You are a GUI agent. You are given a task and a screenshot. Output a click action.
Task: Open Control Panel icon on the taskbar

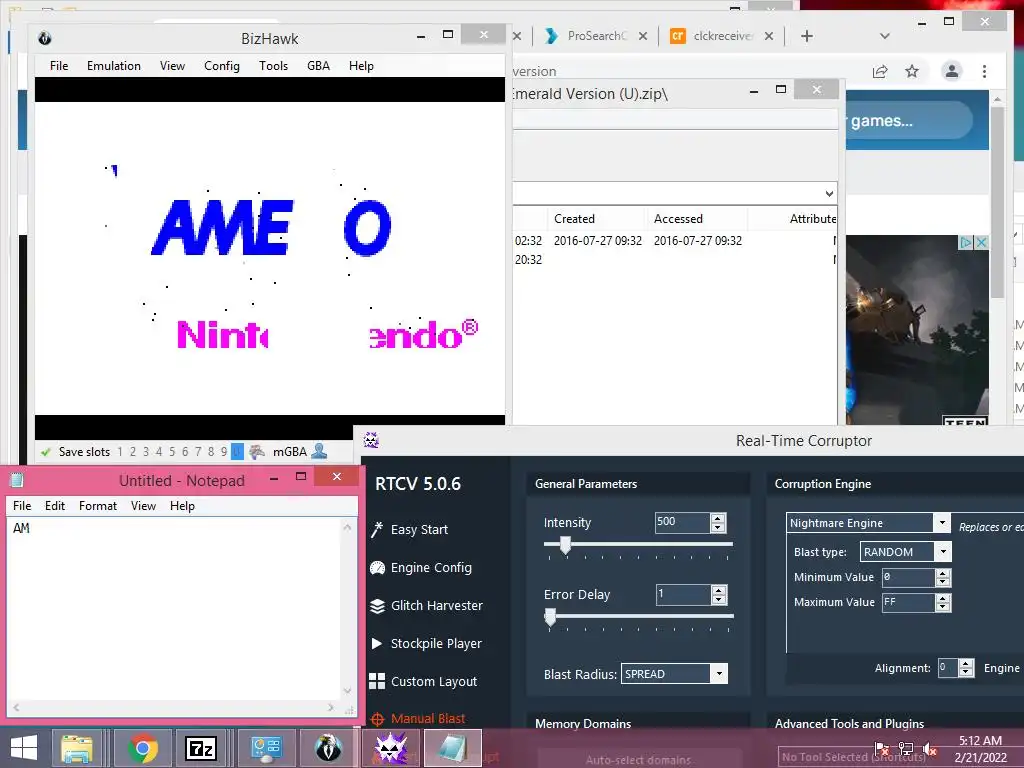tap(266, 748)
